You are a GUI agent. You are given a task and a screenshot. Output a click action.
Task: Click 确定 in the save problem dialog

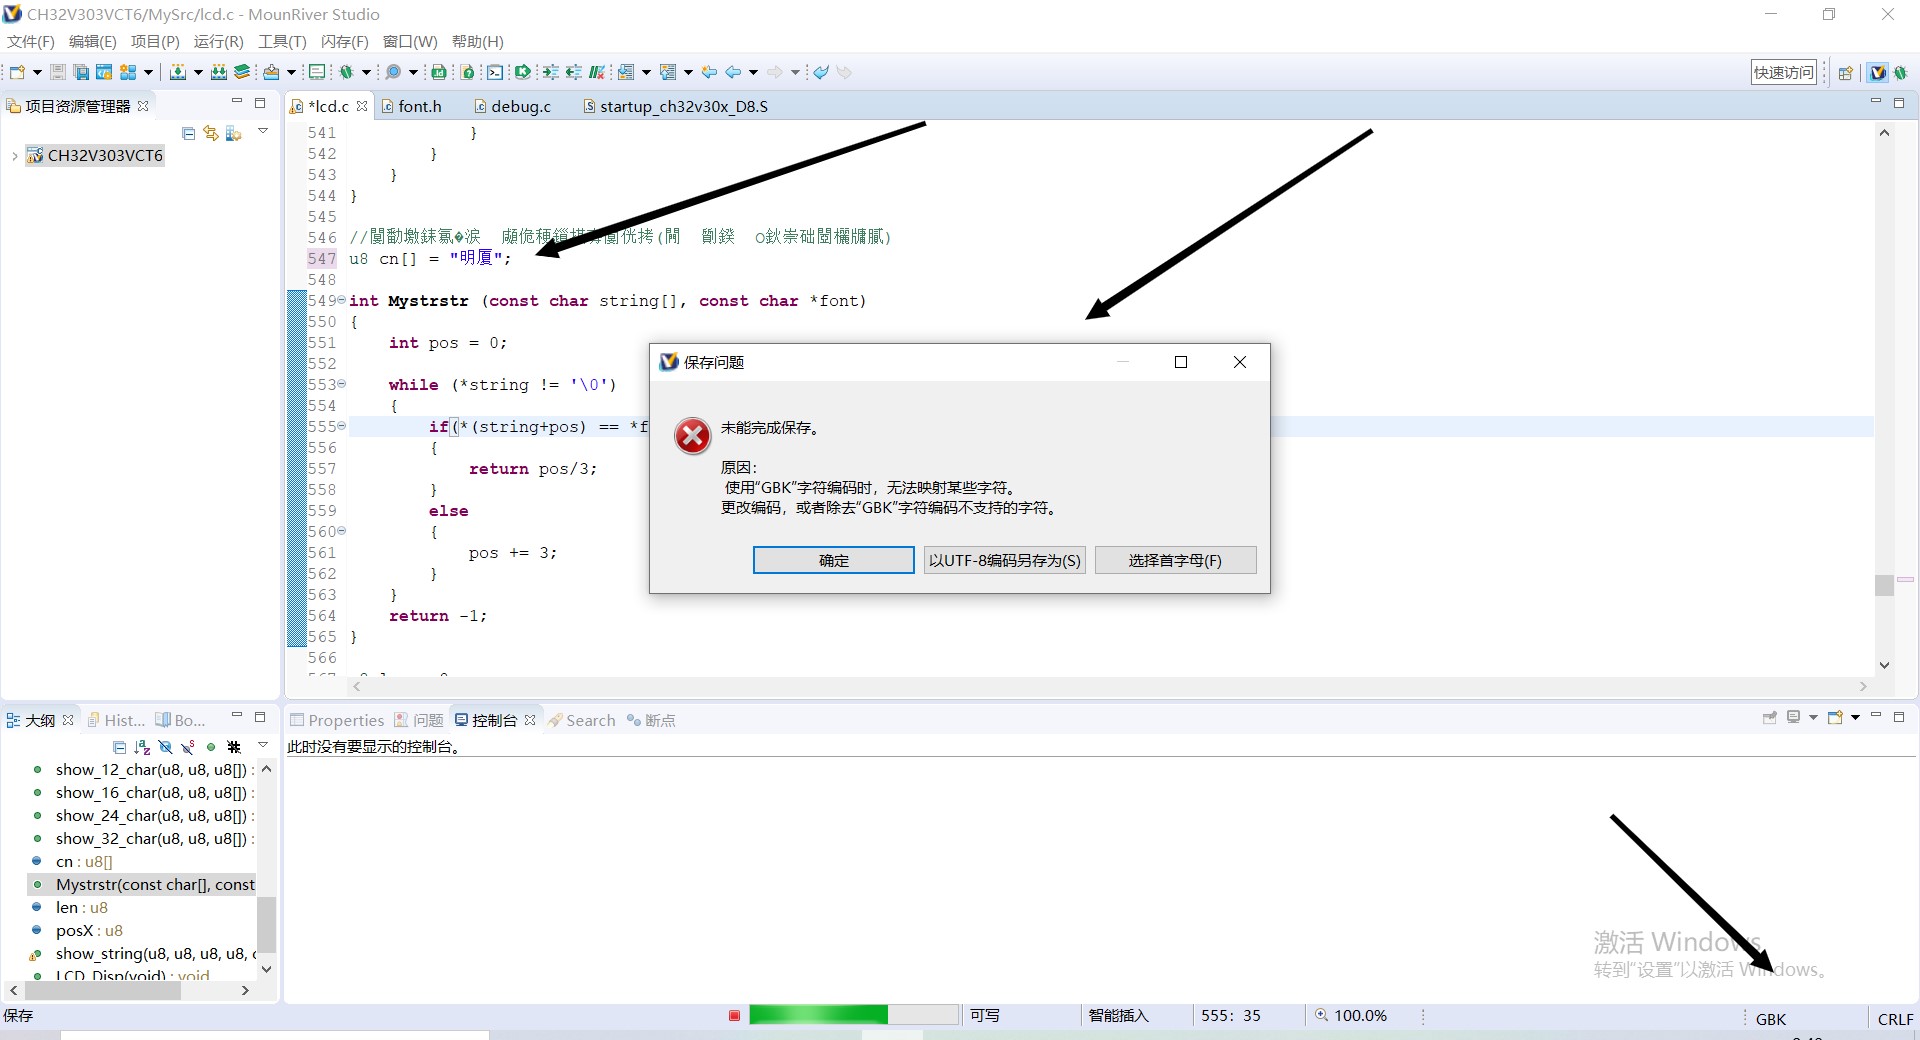[833, 560]
